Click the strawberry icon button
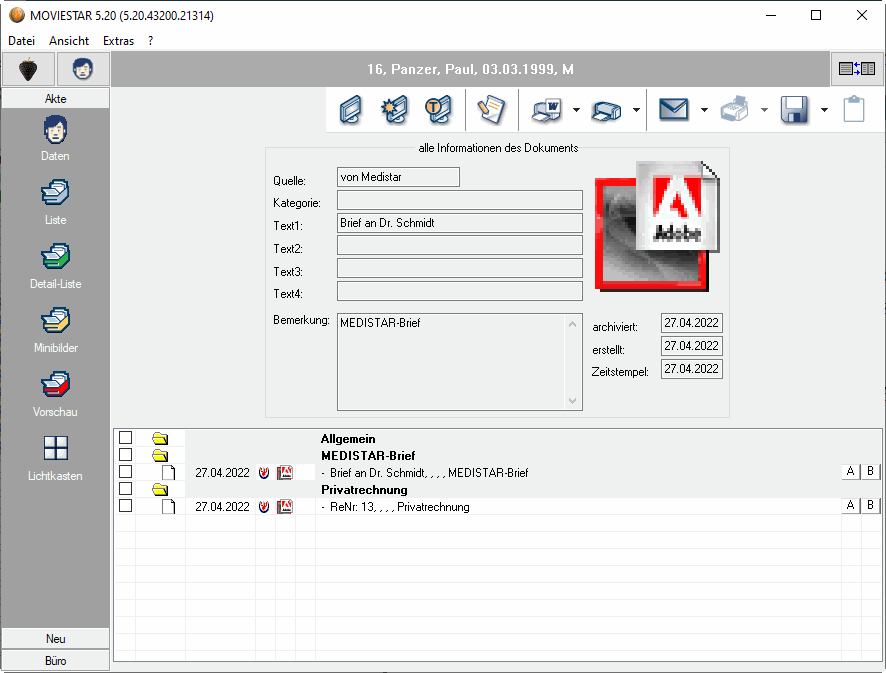 click(28, 69)
